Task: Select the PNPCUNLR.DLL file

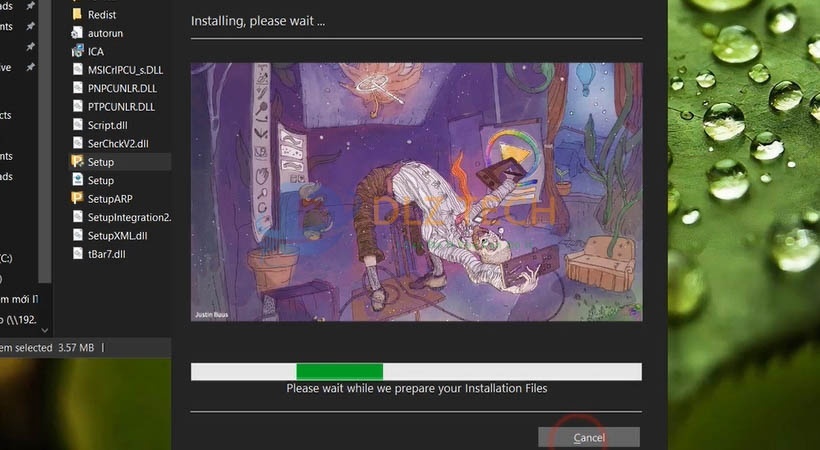Action: click(120, 88)
